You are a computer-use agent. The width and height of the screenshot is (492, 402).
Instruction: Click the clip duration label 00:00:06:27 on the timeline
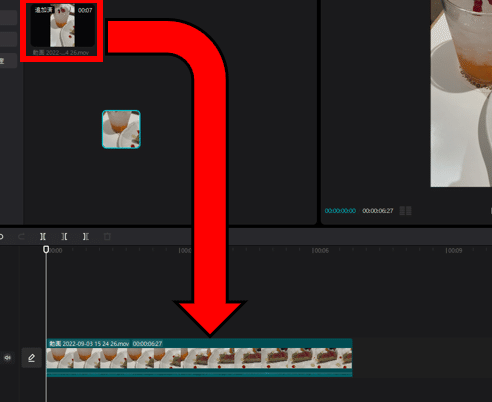coord(147,344)
